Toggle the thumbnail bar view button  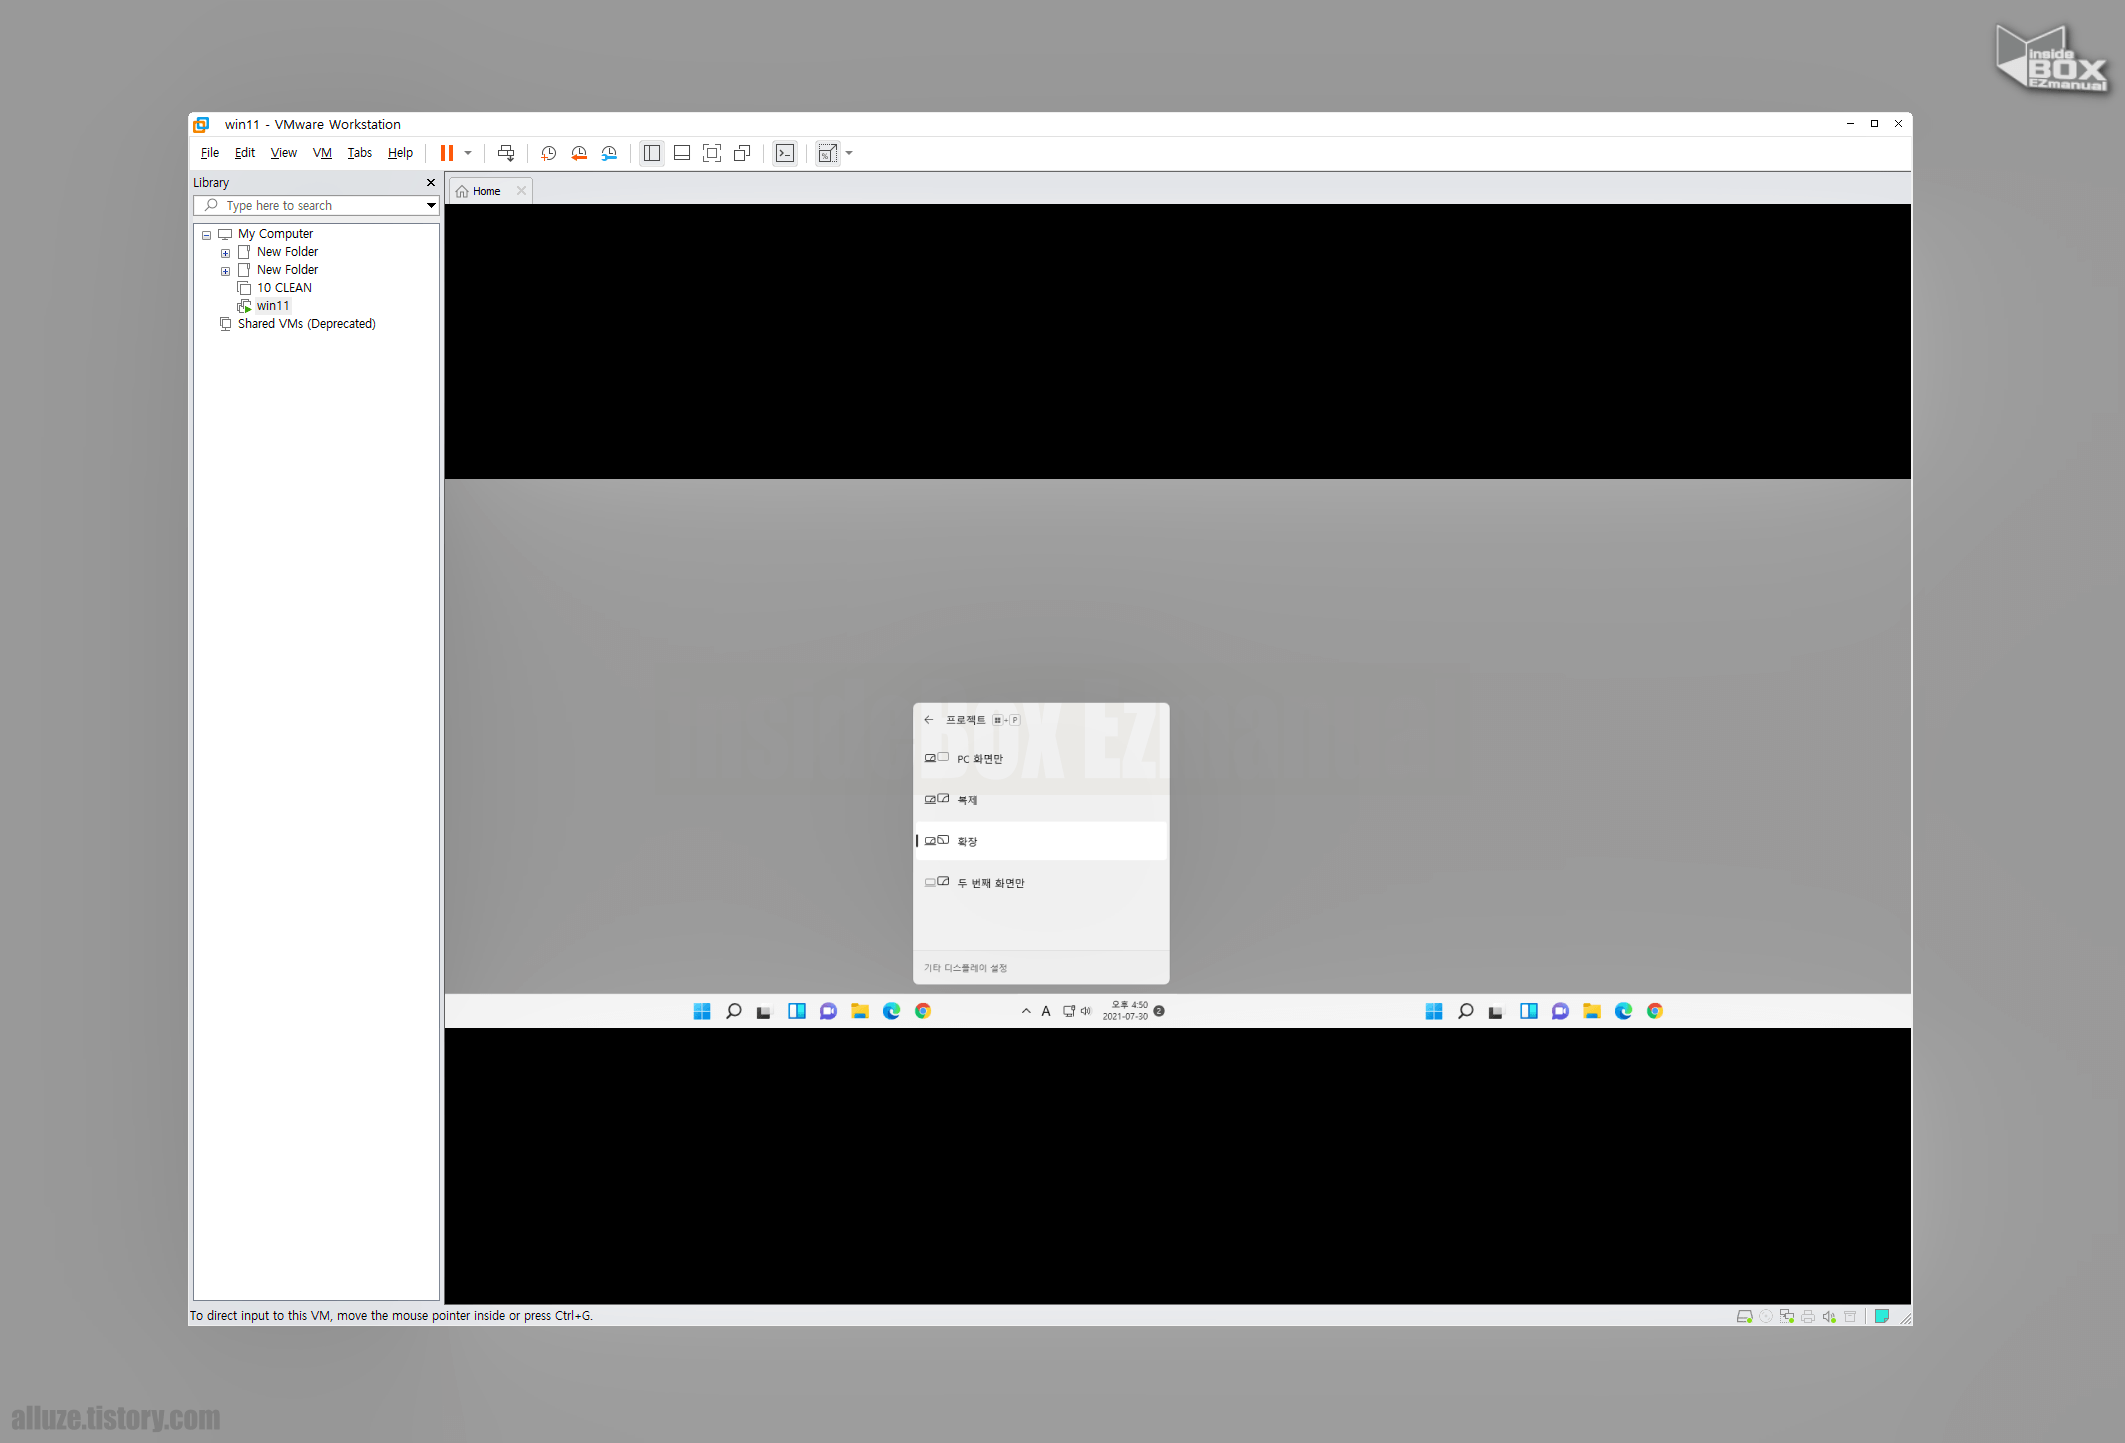pyautogui.click(x=682, y=153)
